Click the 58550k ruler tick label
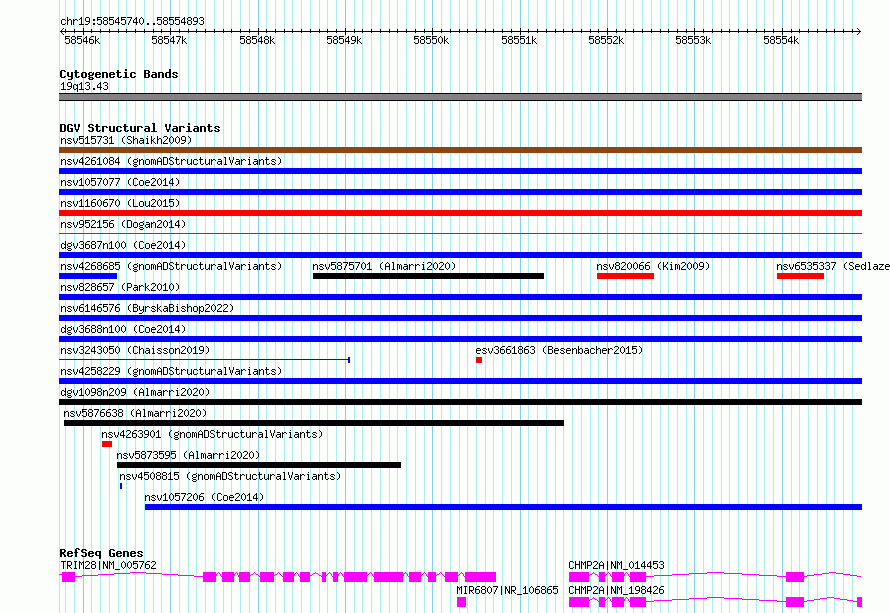Image resolution: width=890 pixels, height=613 pixels. [x=431, y=40]
